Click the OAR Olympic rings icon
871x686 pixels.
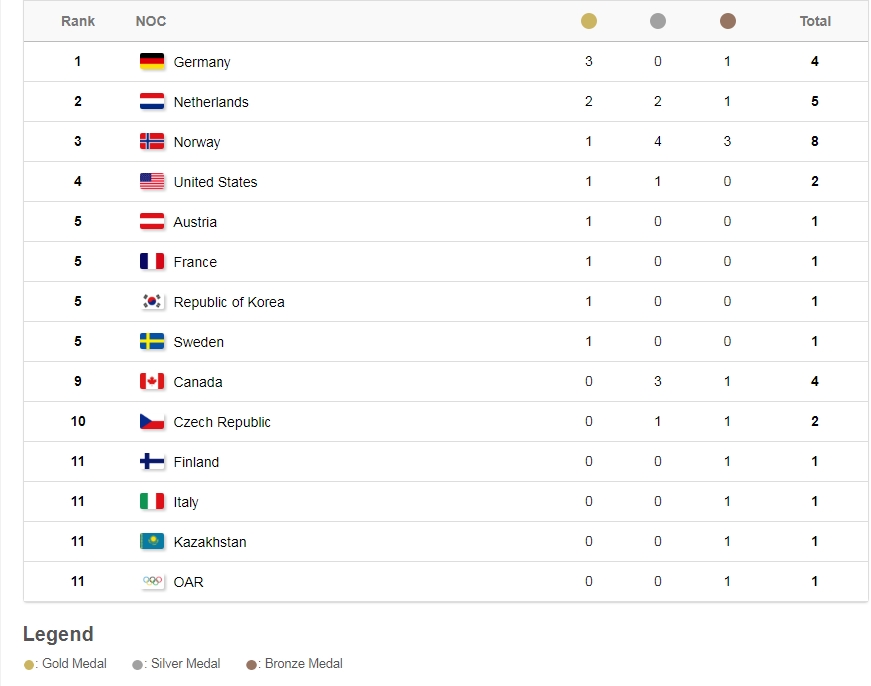coord(152,581)
